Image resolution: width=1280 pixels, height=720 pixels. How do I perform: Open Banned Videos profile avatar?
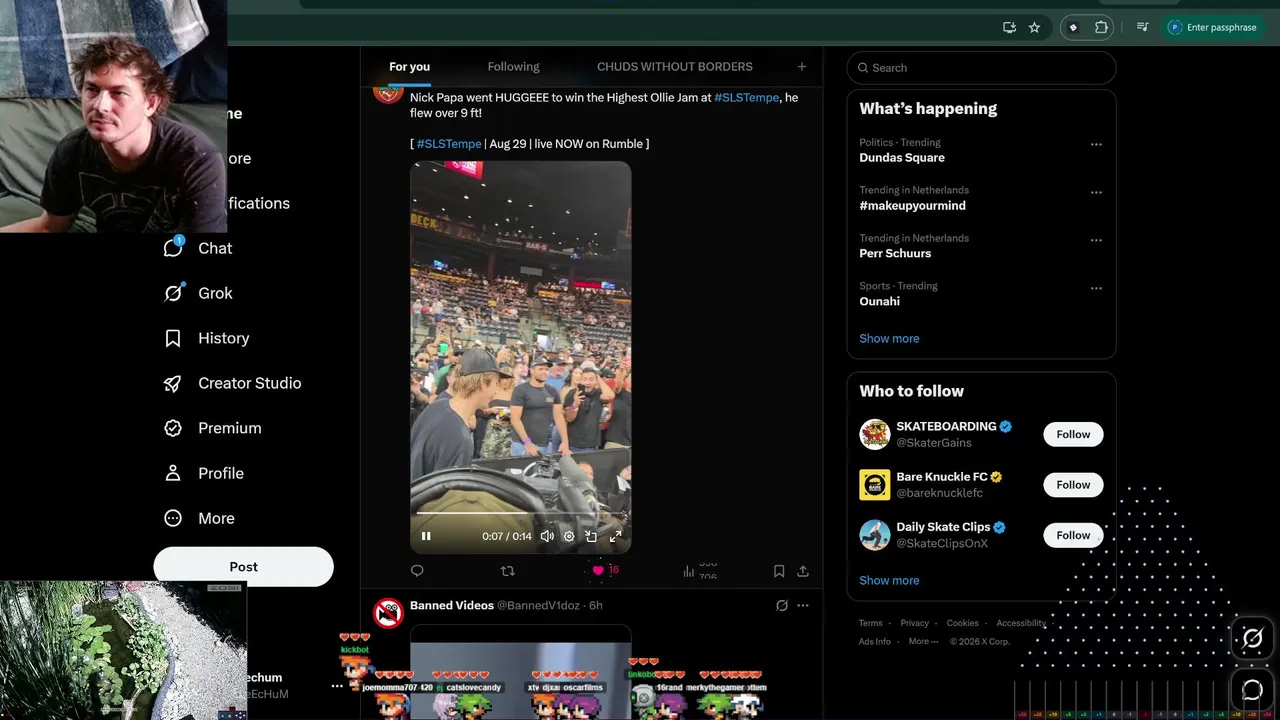coord(388,613)
